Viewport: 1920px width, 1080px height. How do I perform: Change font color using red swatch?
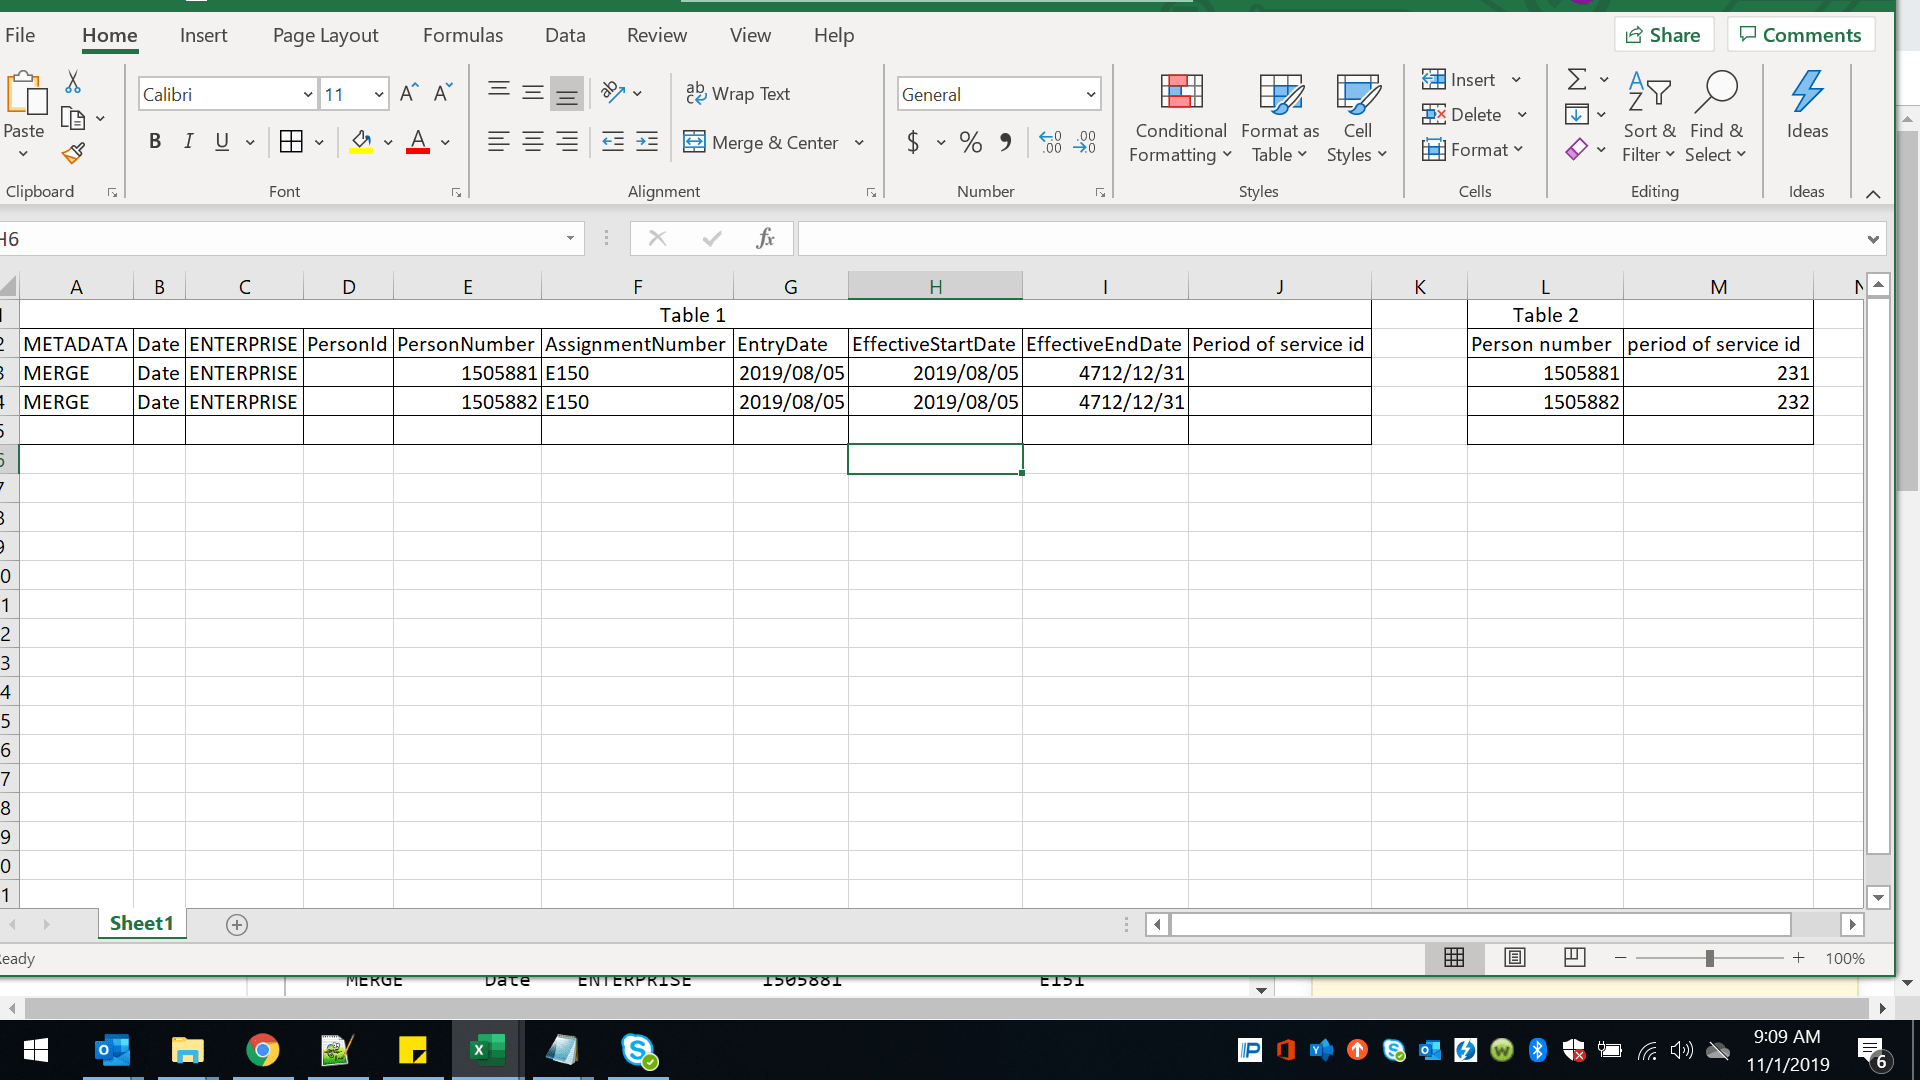417,142
